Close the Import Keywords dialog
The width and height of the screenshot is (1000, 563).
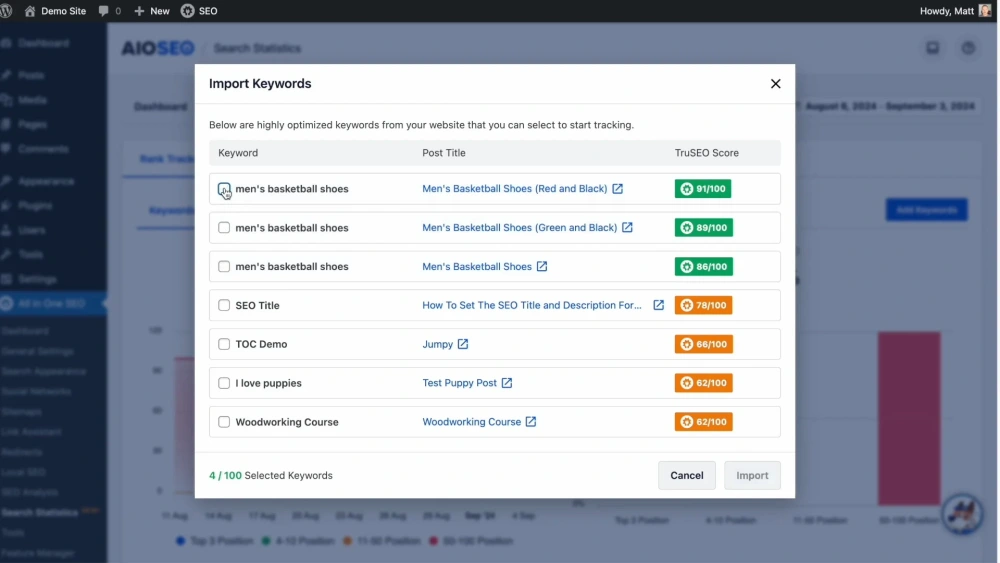776,84
